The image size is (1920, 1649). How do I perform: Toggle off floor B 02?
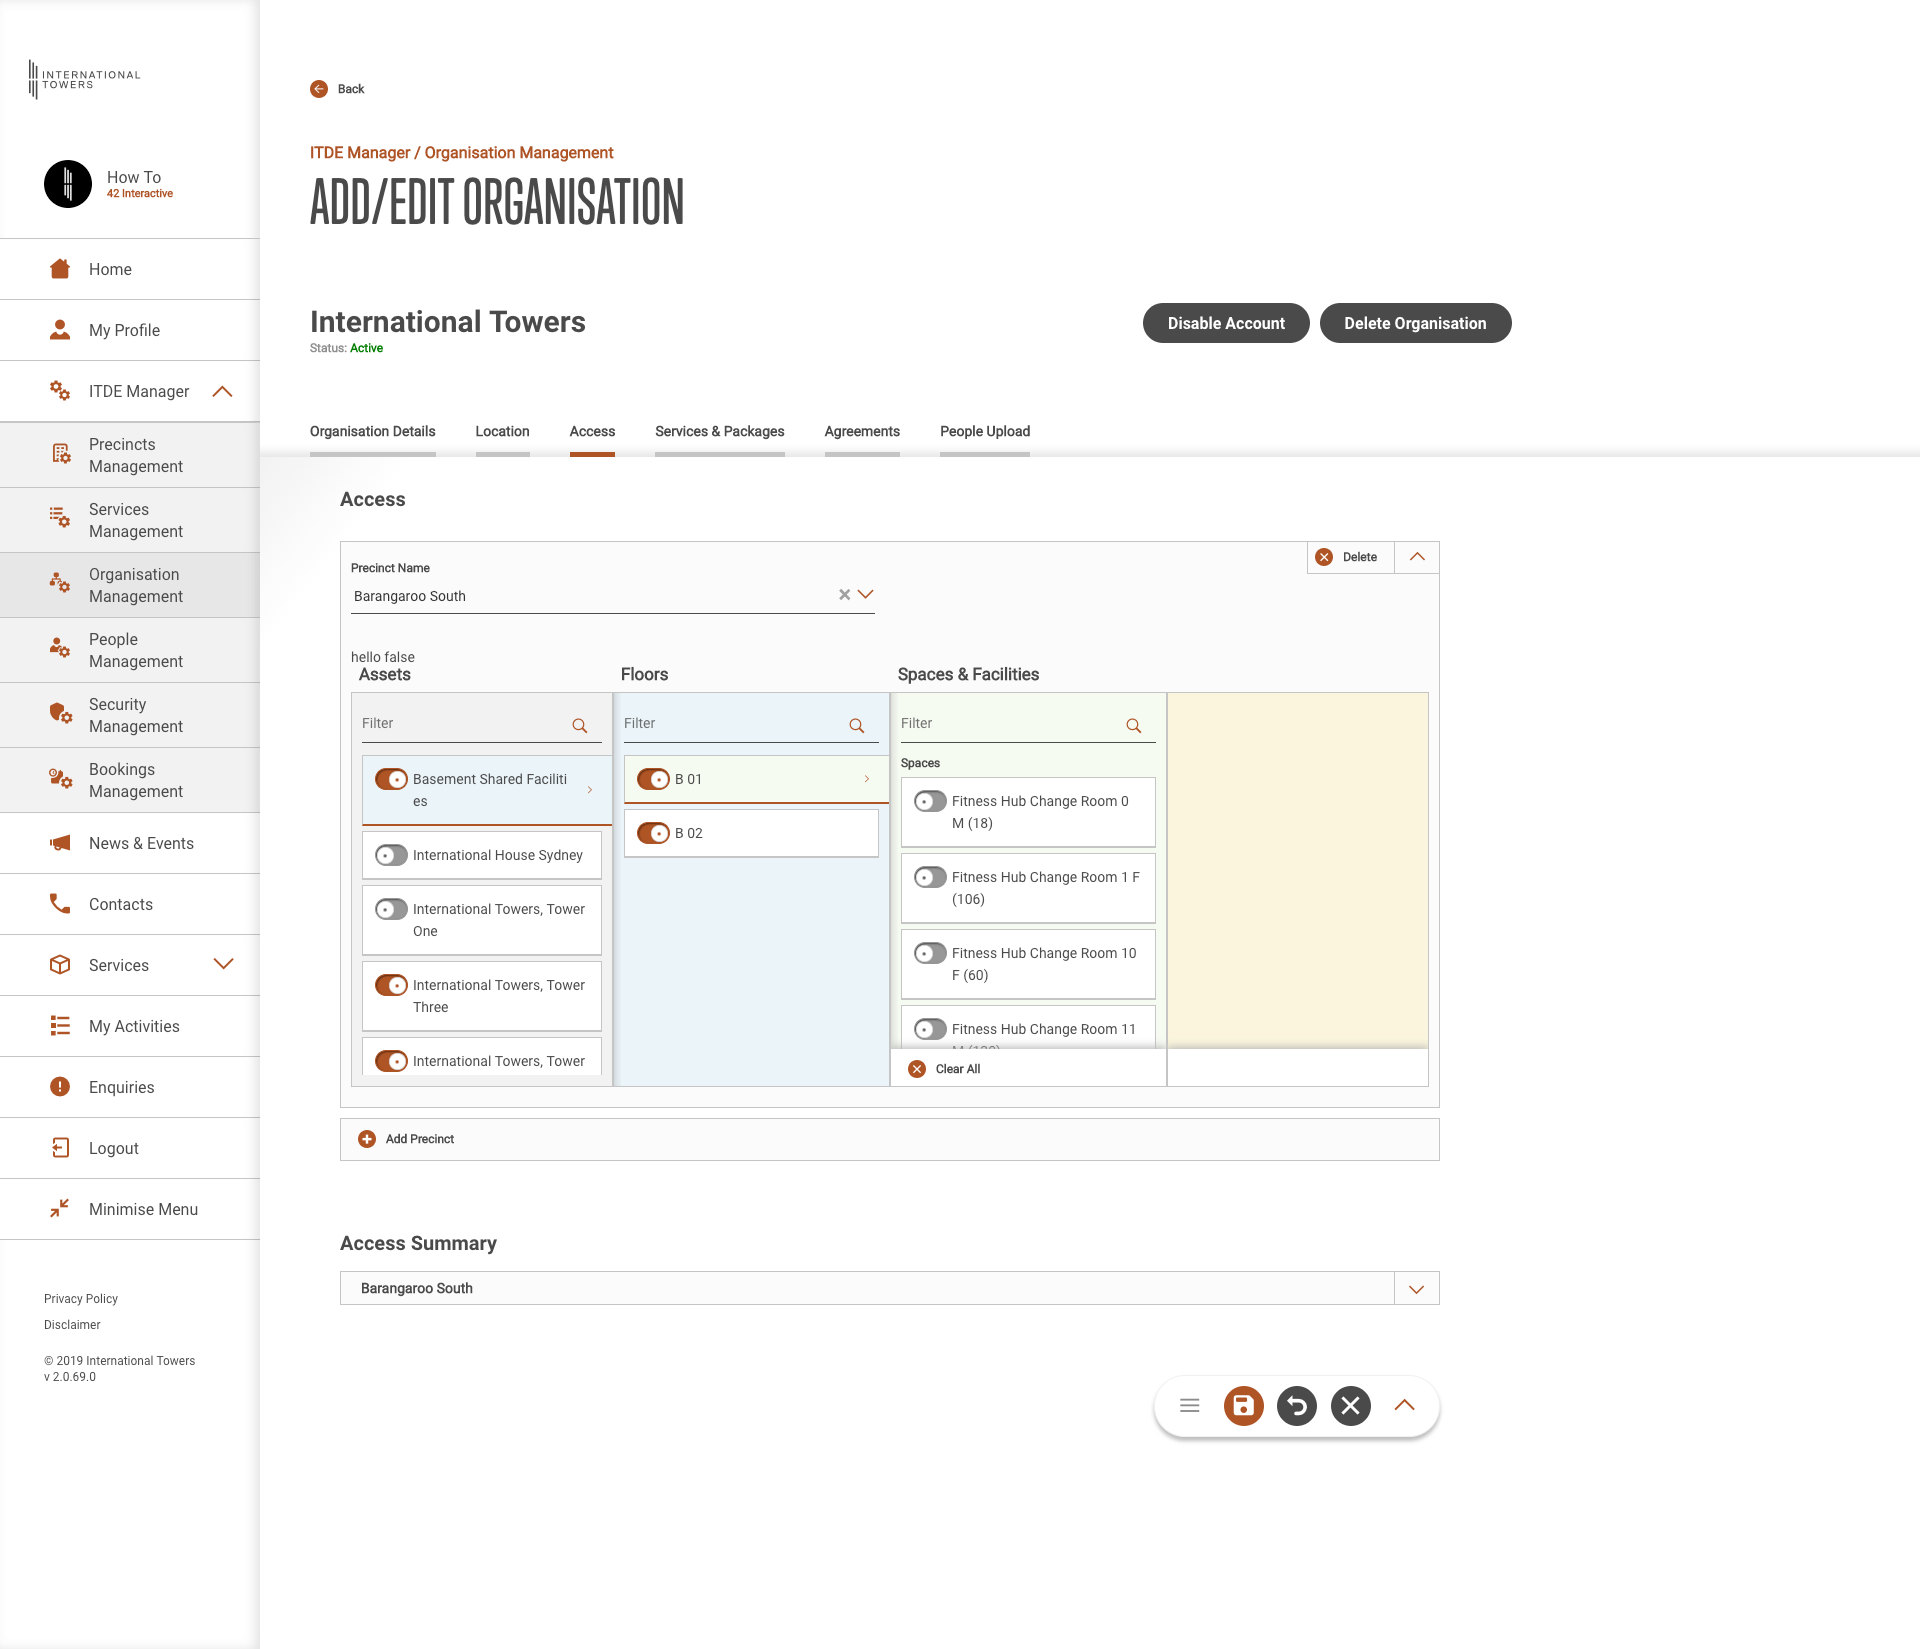click(x=653, y=833)
